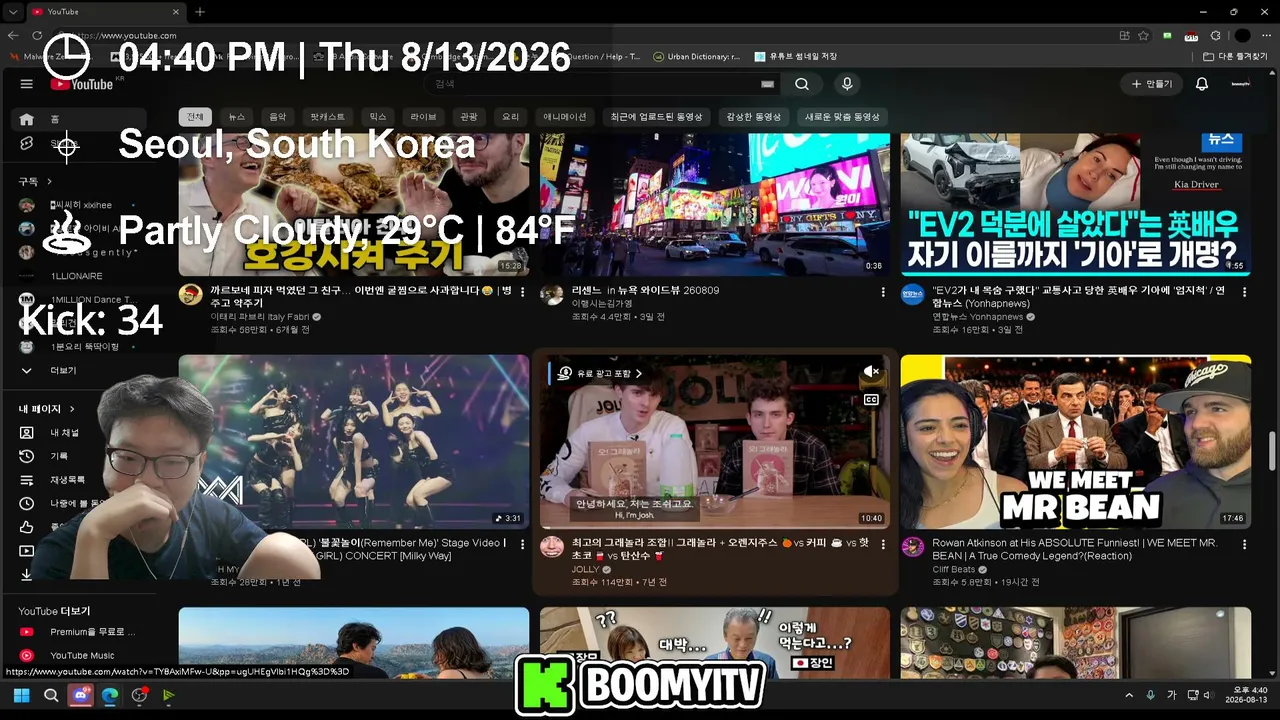Select the 라이브 filter chip
The width and height of the screenshot is (1280, 720).
[x=424, y=117]
